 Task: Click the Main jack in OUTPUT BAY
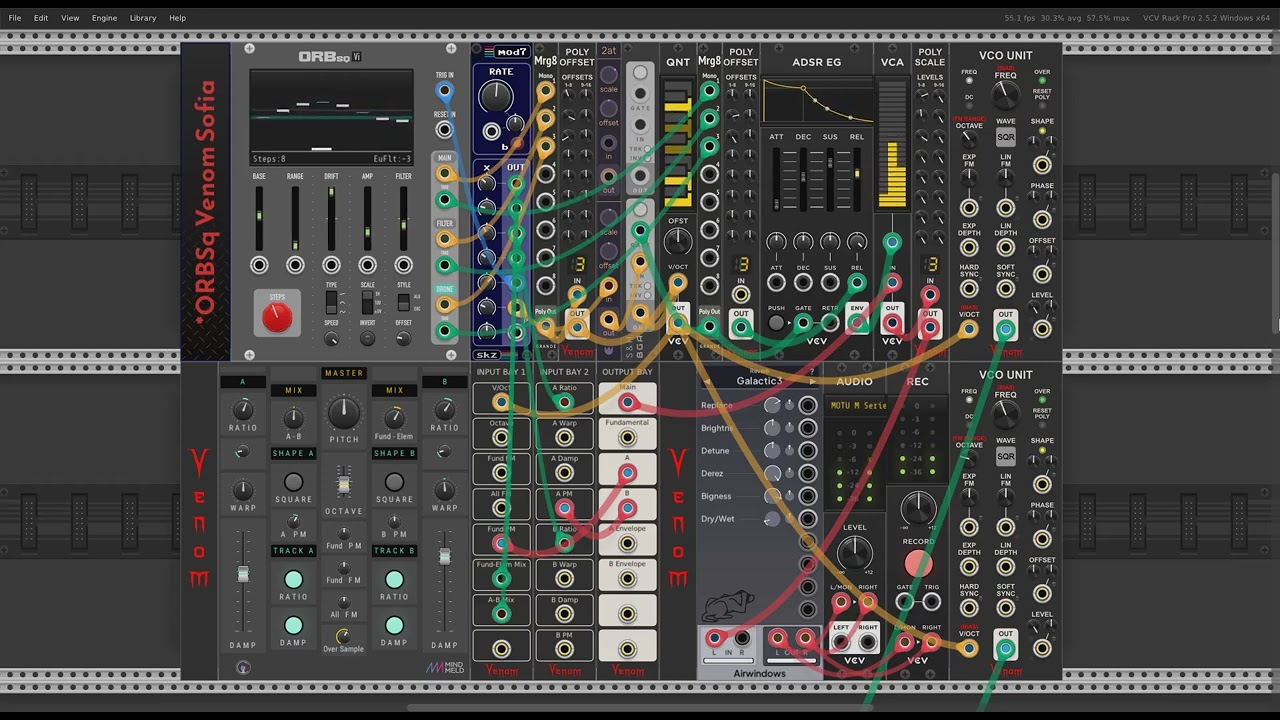pos(627,403)
